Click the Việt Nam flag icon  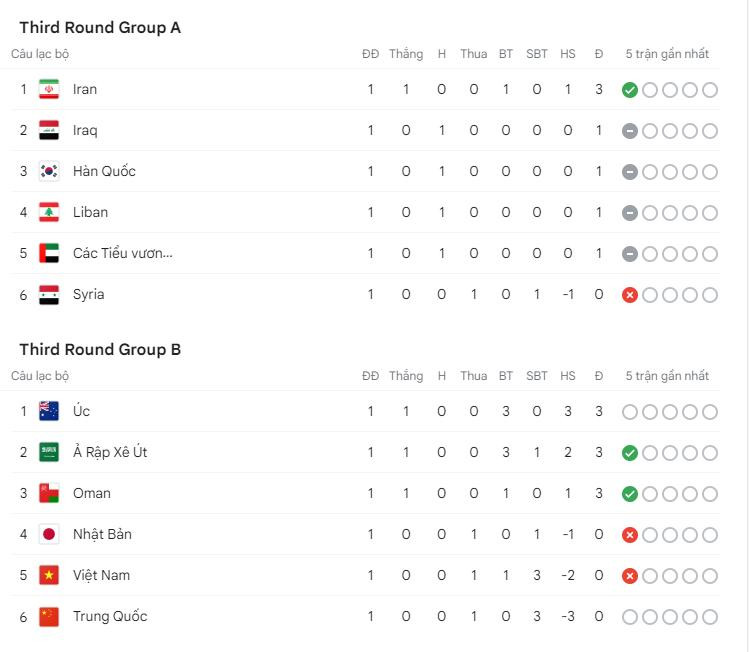coord(49,575)
